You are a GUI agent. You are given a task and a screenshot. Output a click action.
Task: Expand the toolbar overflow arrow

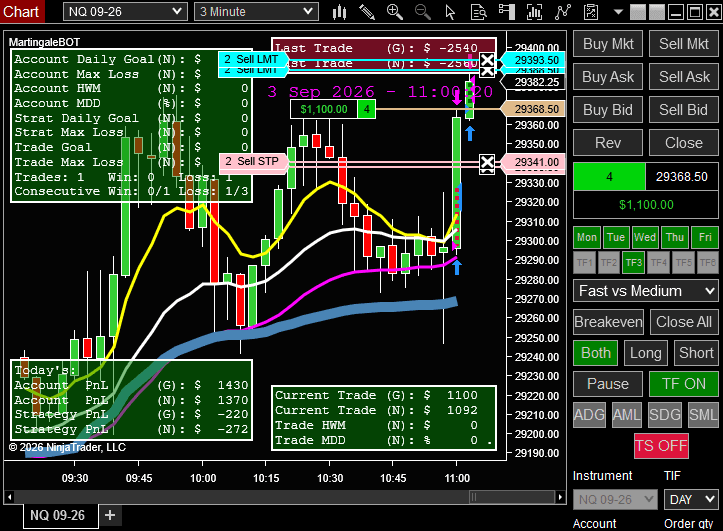coord(618,12)
